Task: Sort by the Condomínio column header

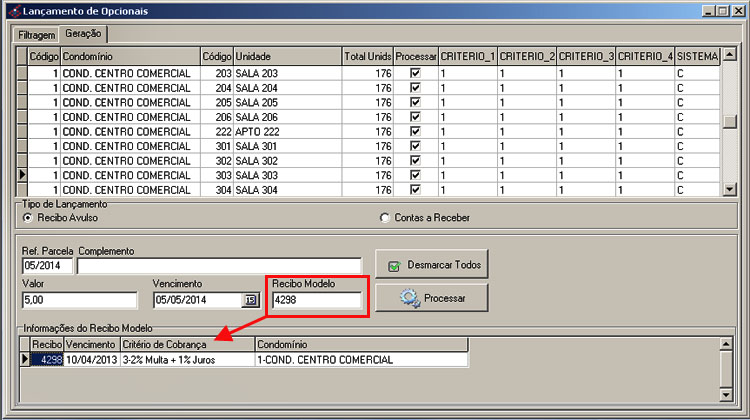Action: (x=129, y=57)
